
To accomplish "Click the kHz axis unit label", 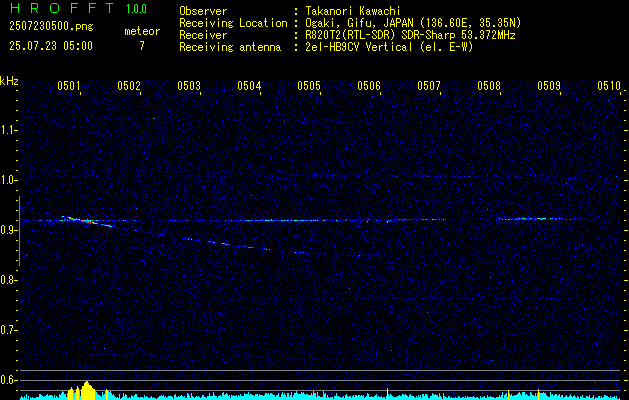I will click(9, 81).
